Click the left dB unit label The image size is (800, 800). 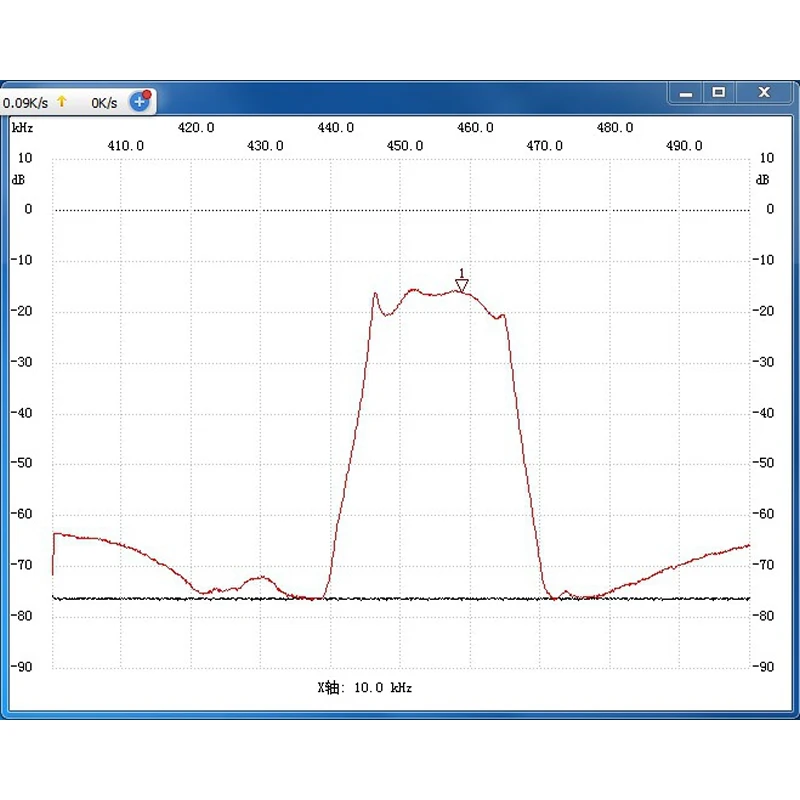point(18,180)
